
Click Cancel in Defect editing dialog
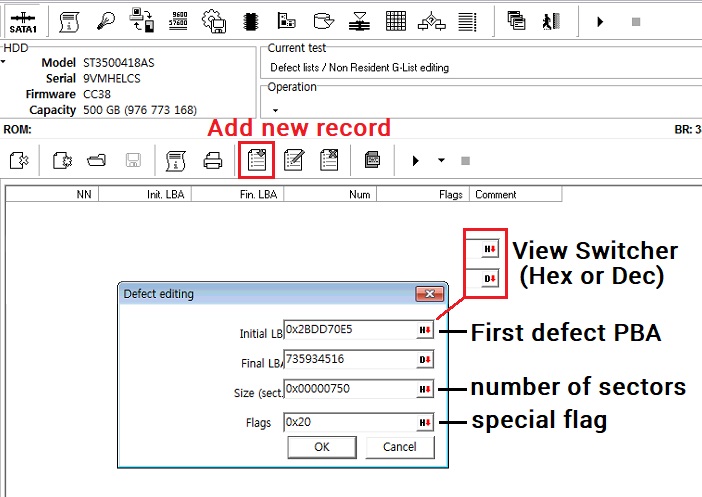pyautogui.click(x=400, y=447)
